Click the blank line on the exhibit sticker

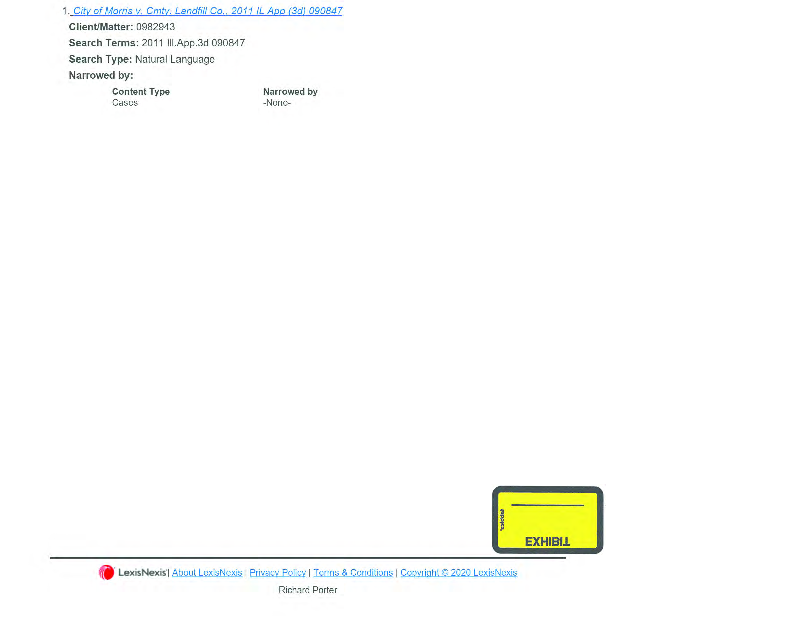[547, 505]
